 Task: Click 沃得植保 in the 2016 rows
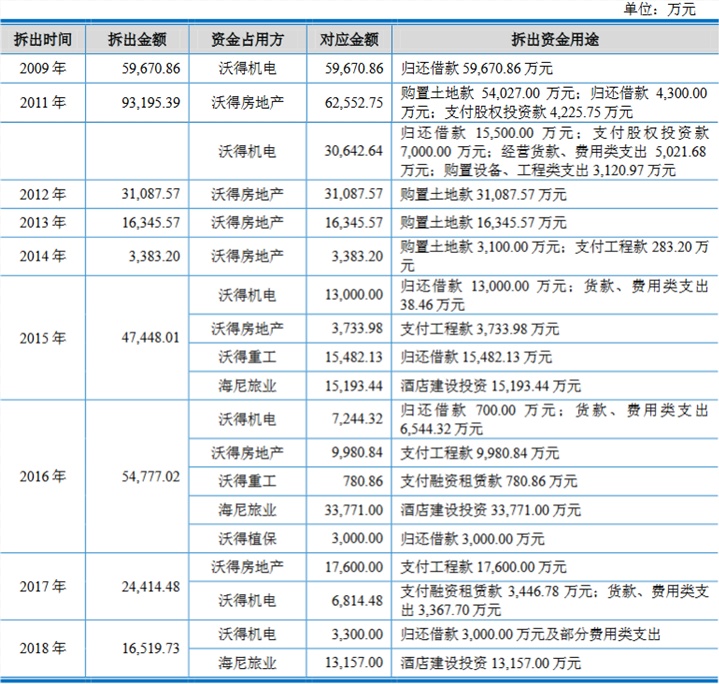[248, 538]
